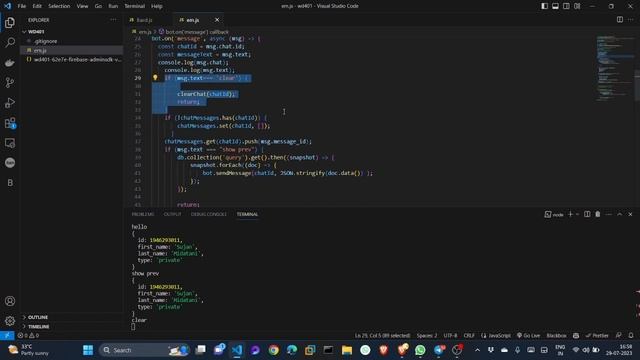This screenshot has width=640, height=360.
Task: Split the terminal panel
Action: [587, 214]
